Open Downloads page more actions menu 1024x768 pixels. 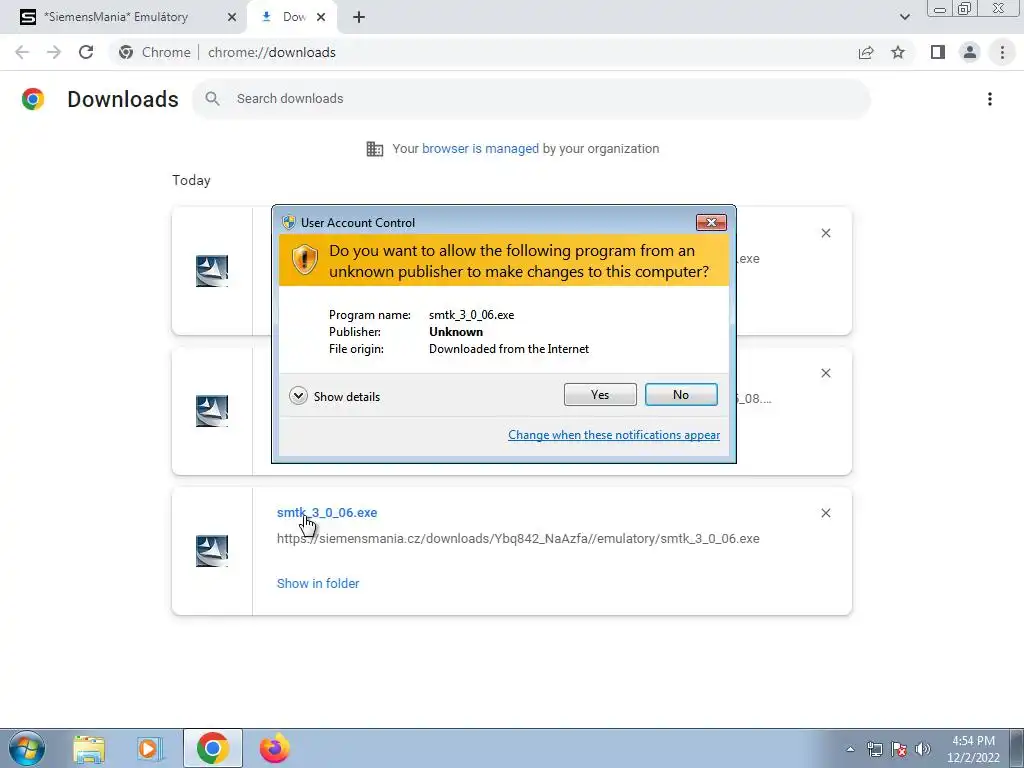coord(989,99)
